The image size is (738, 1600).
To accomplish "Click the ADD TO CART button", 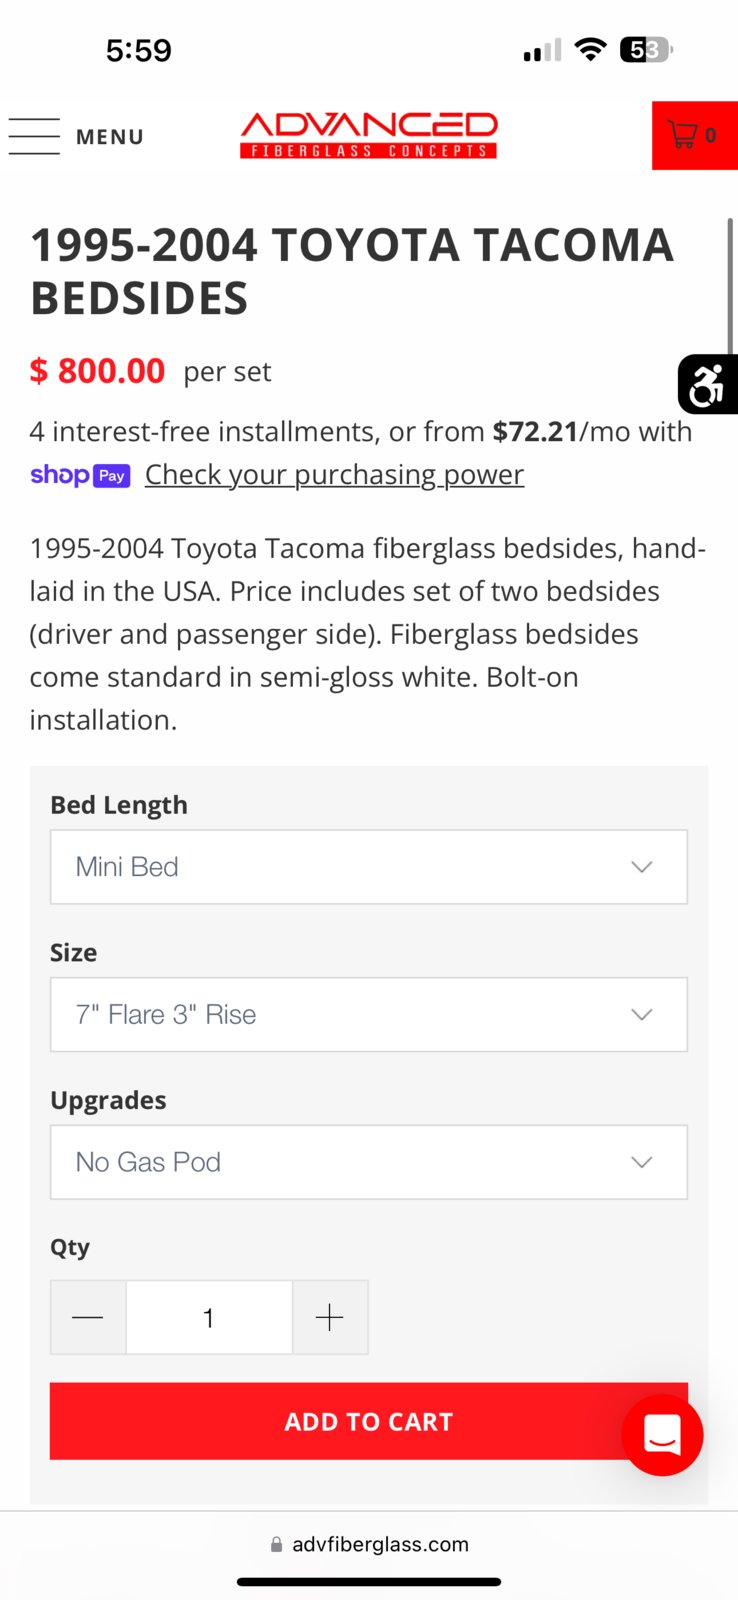I will pos(369,1421).
